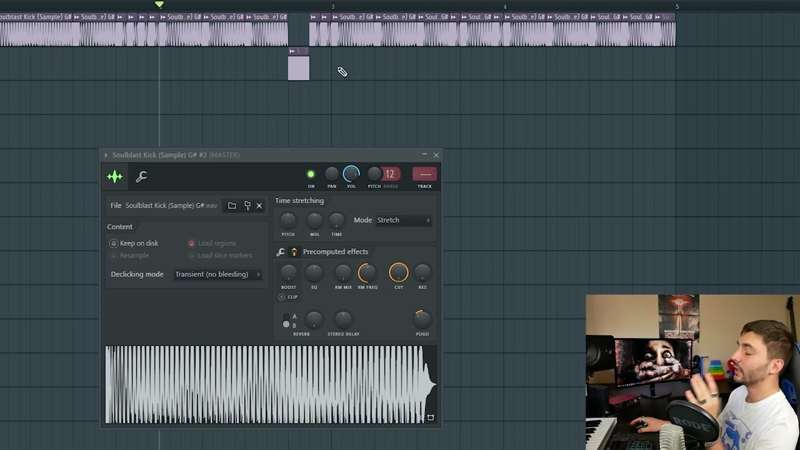Image resolution: width=800 pixels, height=450 pixels.
Task: Click the channel PAN knob
Action: point(332,174)
